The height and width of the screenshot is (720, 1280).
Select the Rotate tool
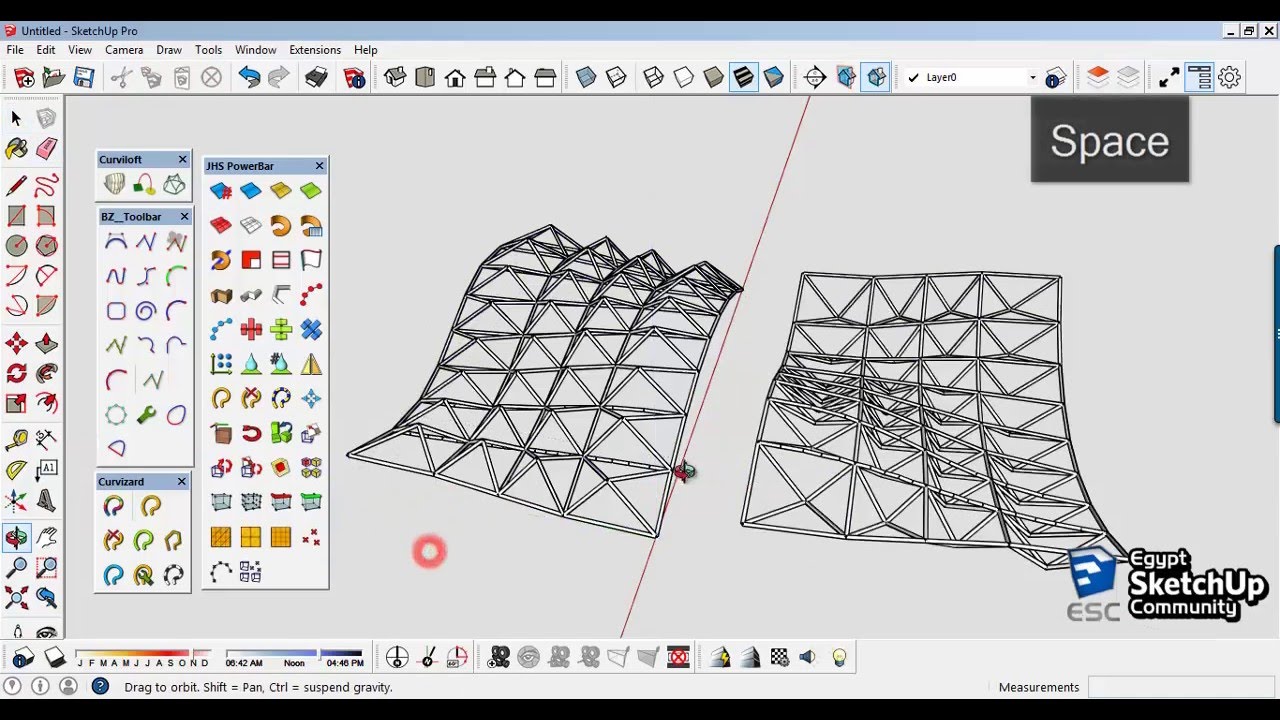coord(16,374)
